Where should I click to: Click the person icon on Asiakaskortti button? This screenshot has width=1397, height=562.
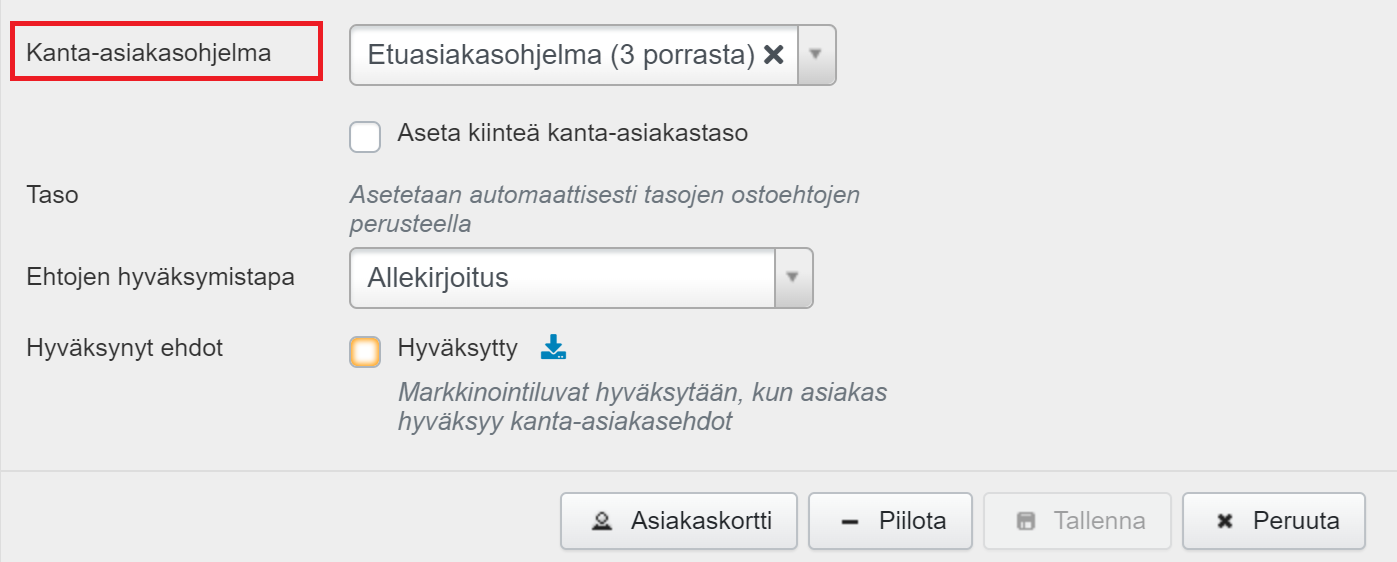coord(602,521)
